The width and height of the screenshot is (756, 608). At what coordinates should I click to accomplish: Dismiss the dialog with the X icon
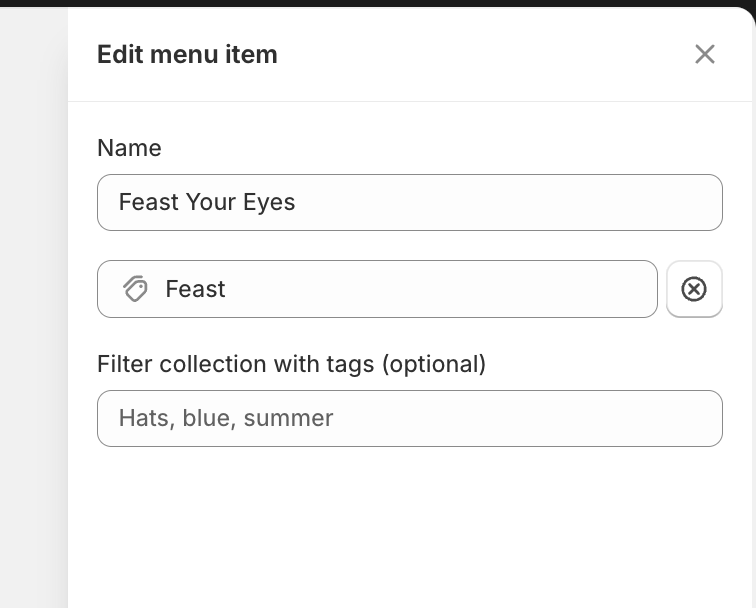pos(705,54)
